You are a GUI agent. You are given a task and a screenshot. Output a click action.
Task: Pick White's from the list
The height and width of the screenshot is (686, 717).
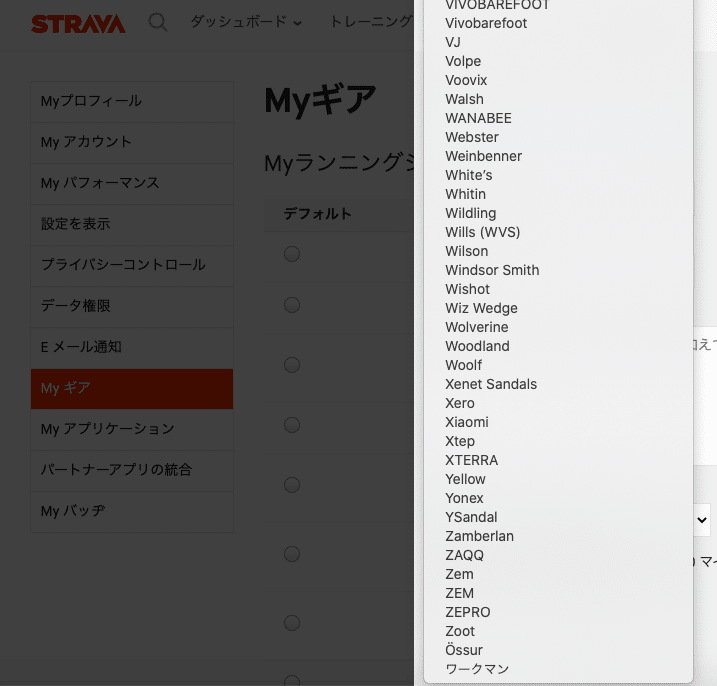(x=558, y=175)
